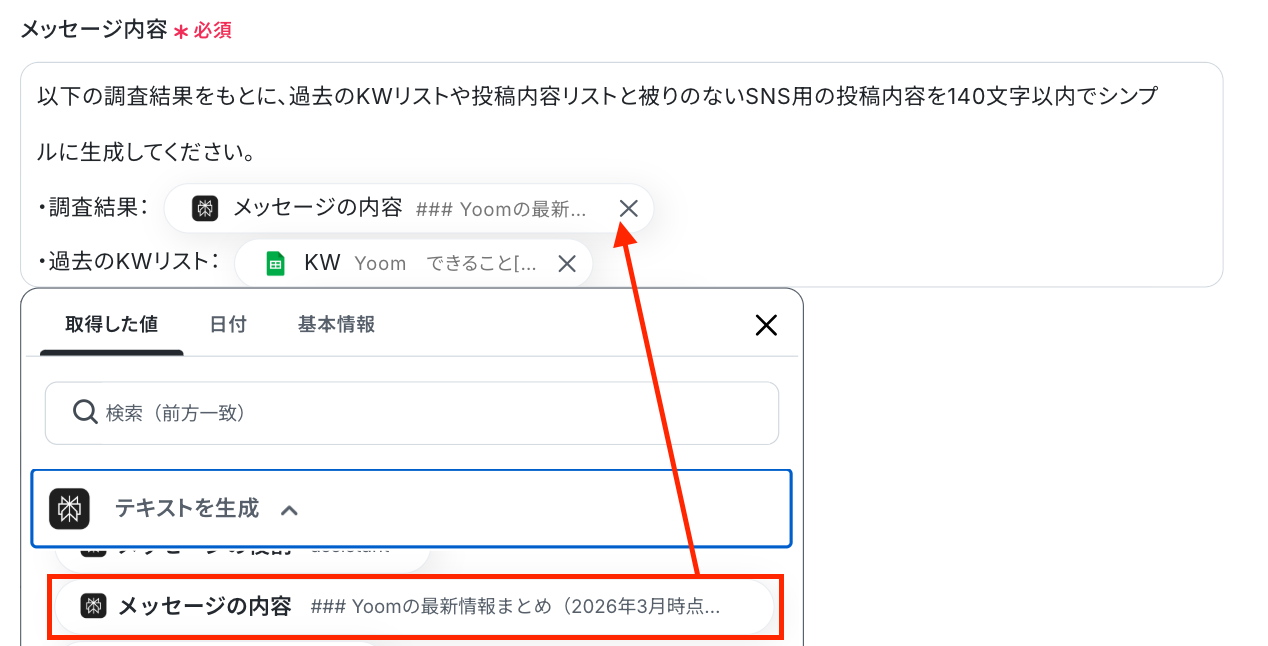Click the Google Sheets icon in KW chip

point(275,264)
